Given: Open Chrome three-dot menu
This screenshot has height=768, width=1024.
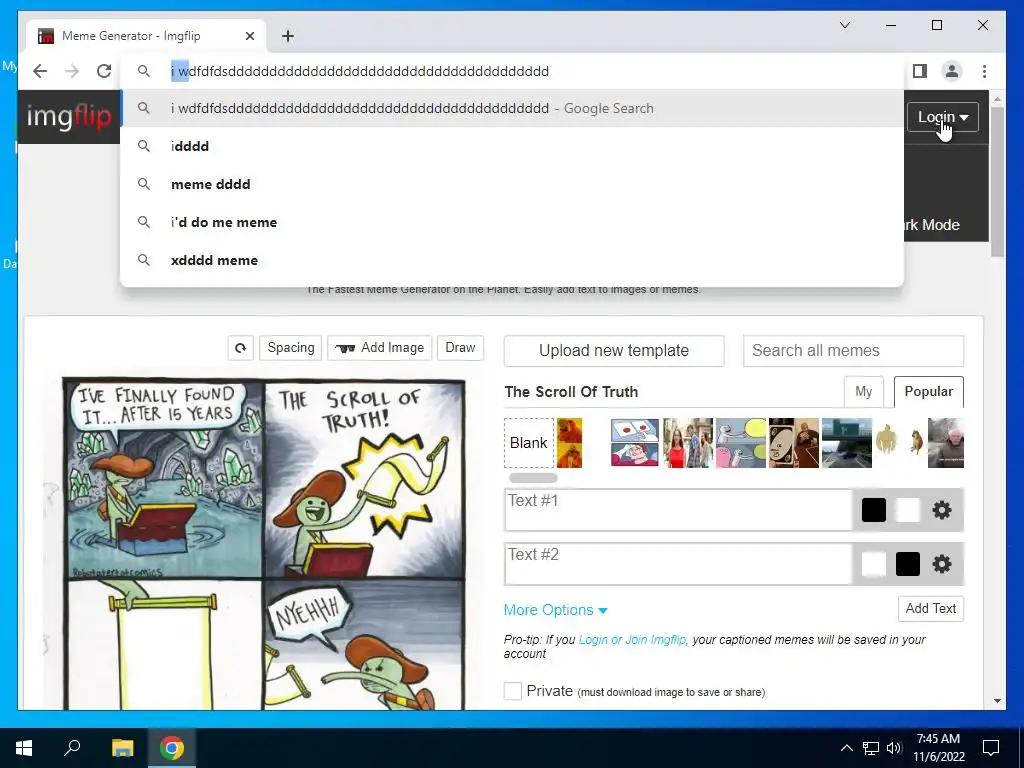Looking at the screenshot, I should click(984, 71).
